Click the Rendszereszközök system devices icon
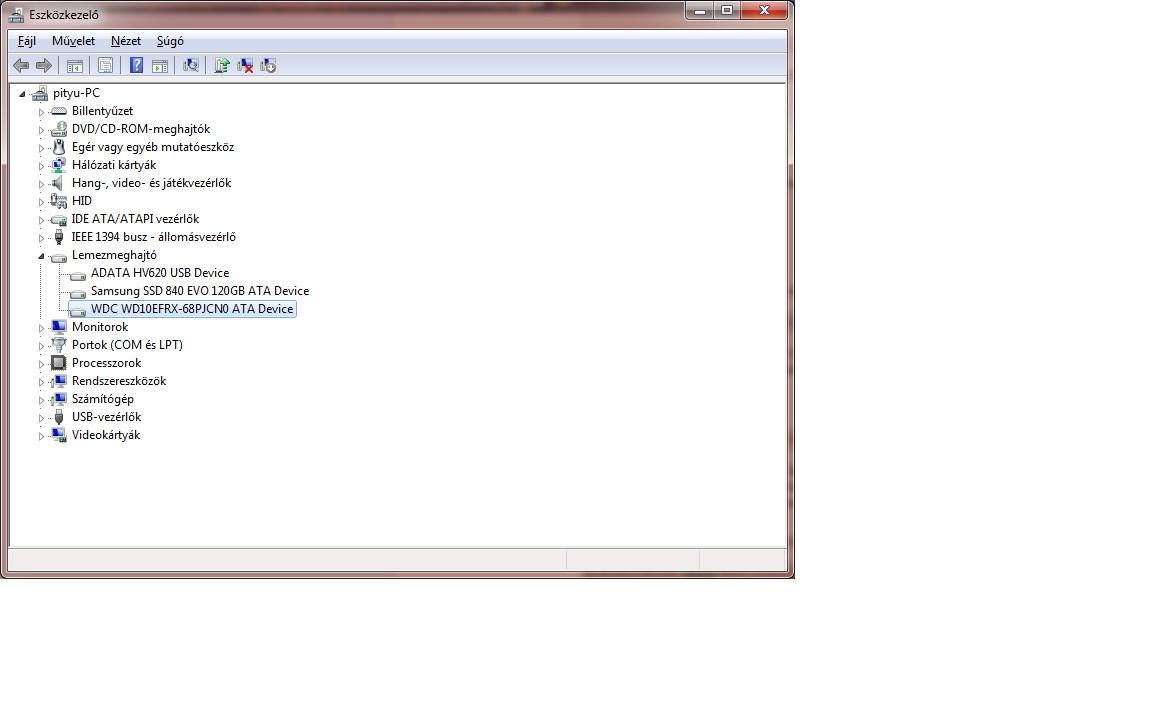 [x=59, y=381]
